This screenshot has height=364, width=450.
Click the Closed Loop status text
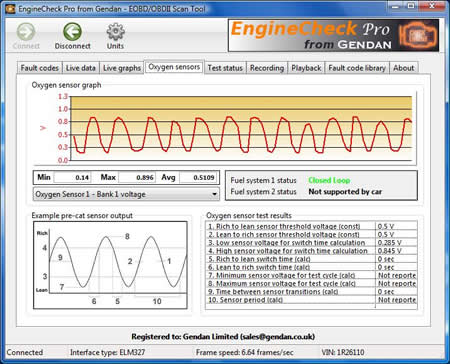pos(329,180)
